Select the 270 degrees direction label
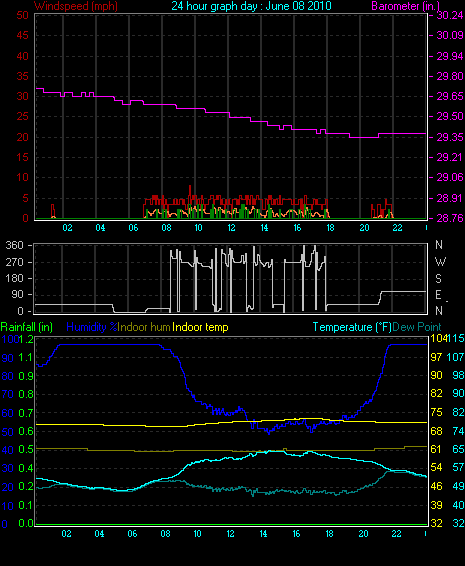This screenshot has width=465, height=566. pos(14,262)
